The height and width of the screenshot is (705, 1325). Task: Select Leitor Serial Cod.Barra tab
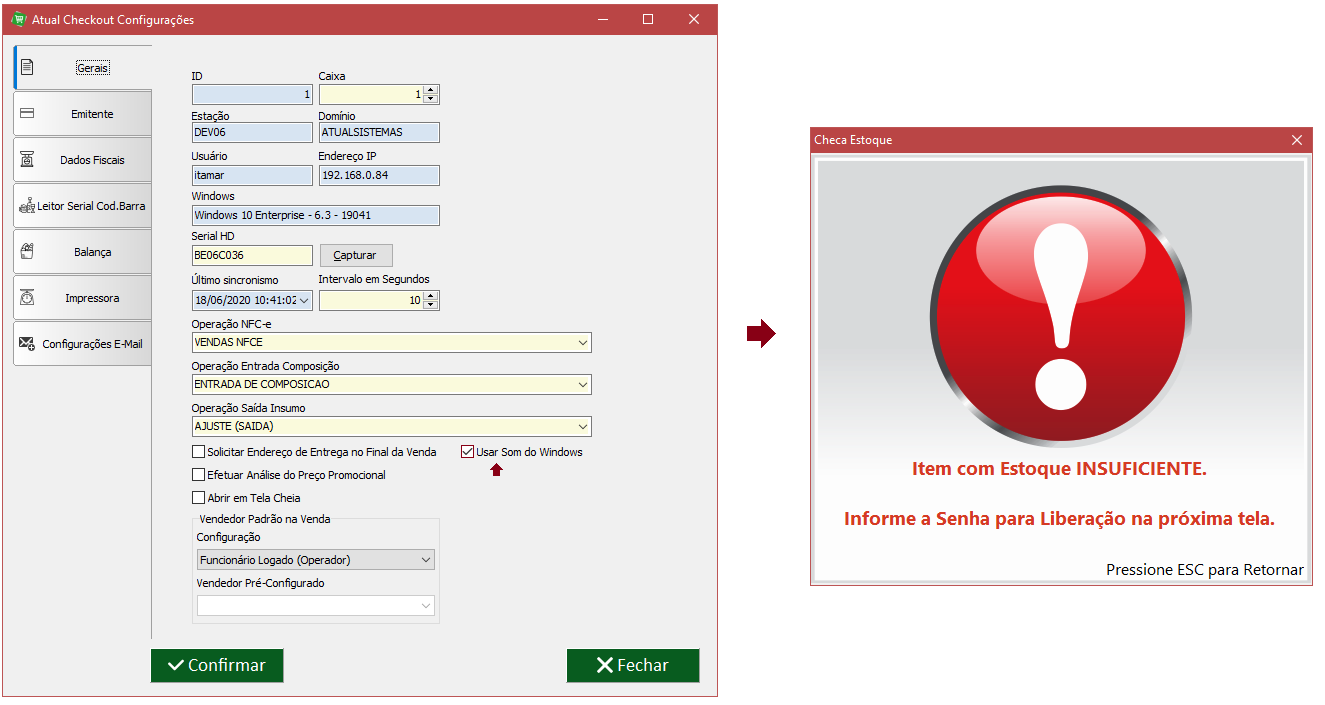[82, 206]
